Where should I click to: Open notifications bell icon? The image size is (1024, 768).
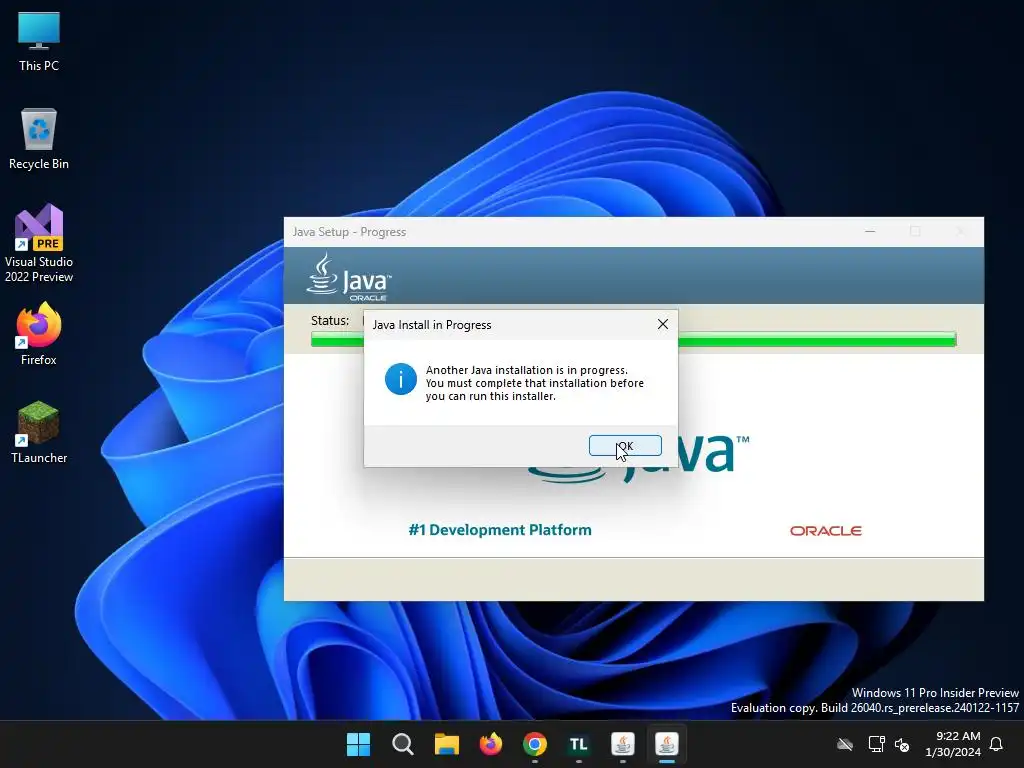(996, 744)
